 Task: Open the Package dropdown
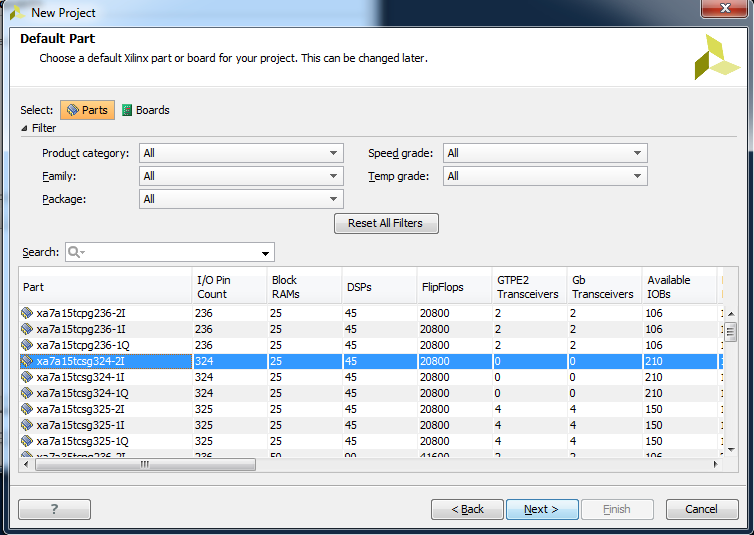click(241, 199)
